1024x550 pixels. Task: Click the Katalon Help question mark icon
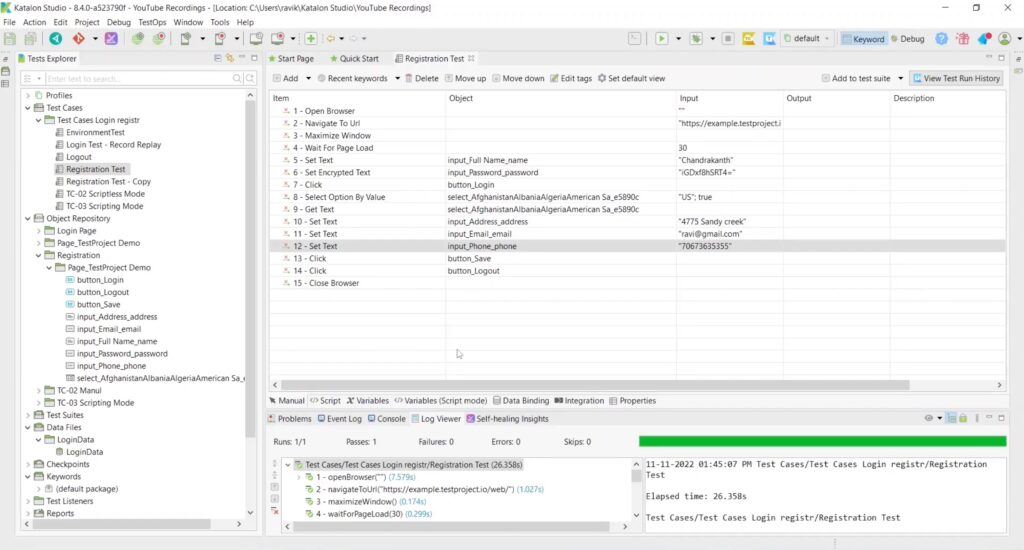(941, 39)
